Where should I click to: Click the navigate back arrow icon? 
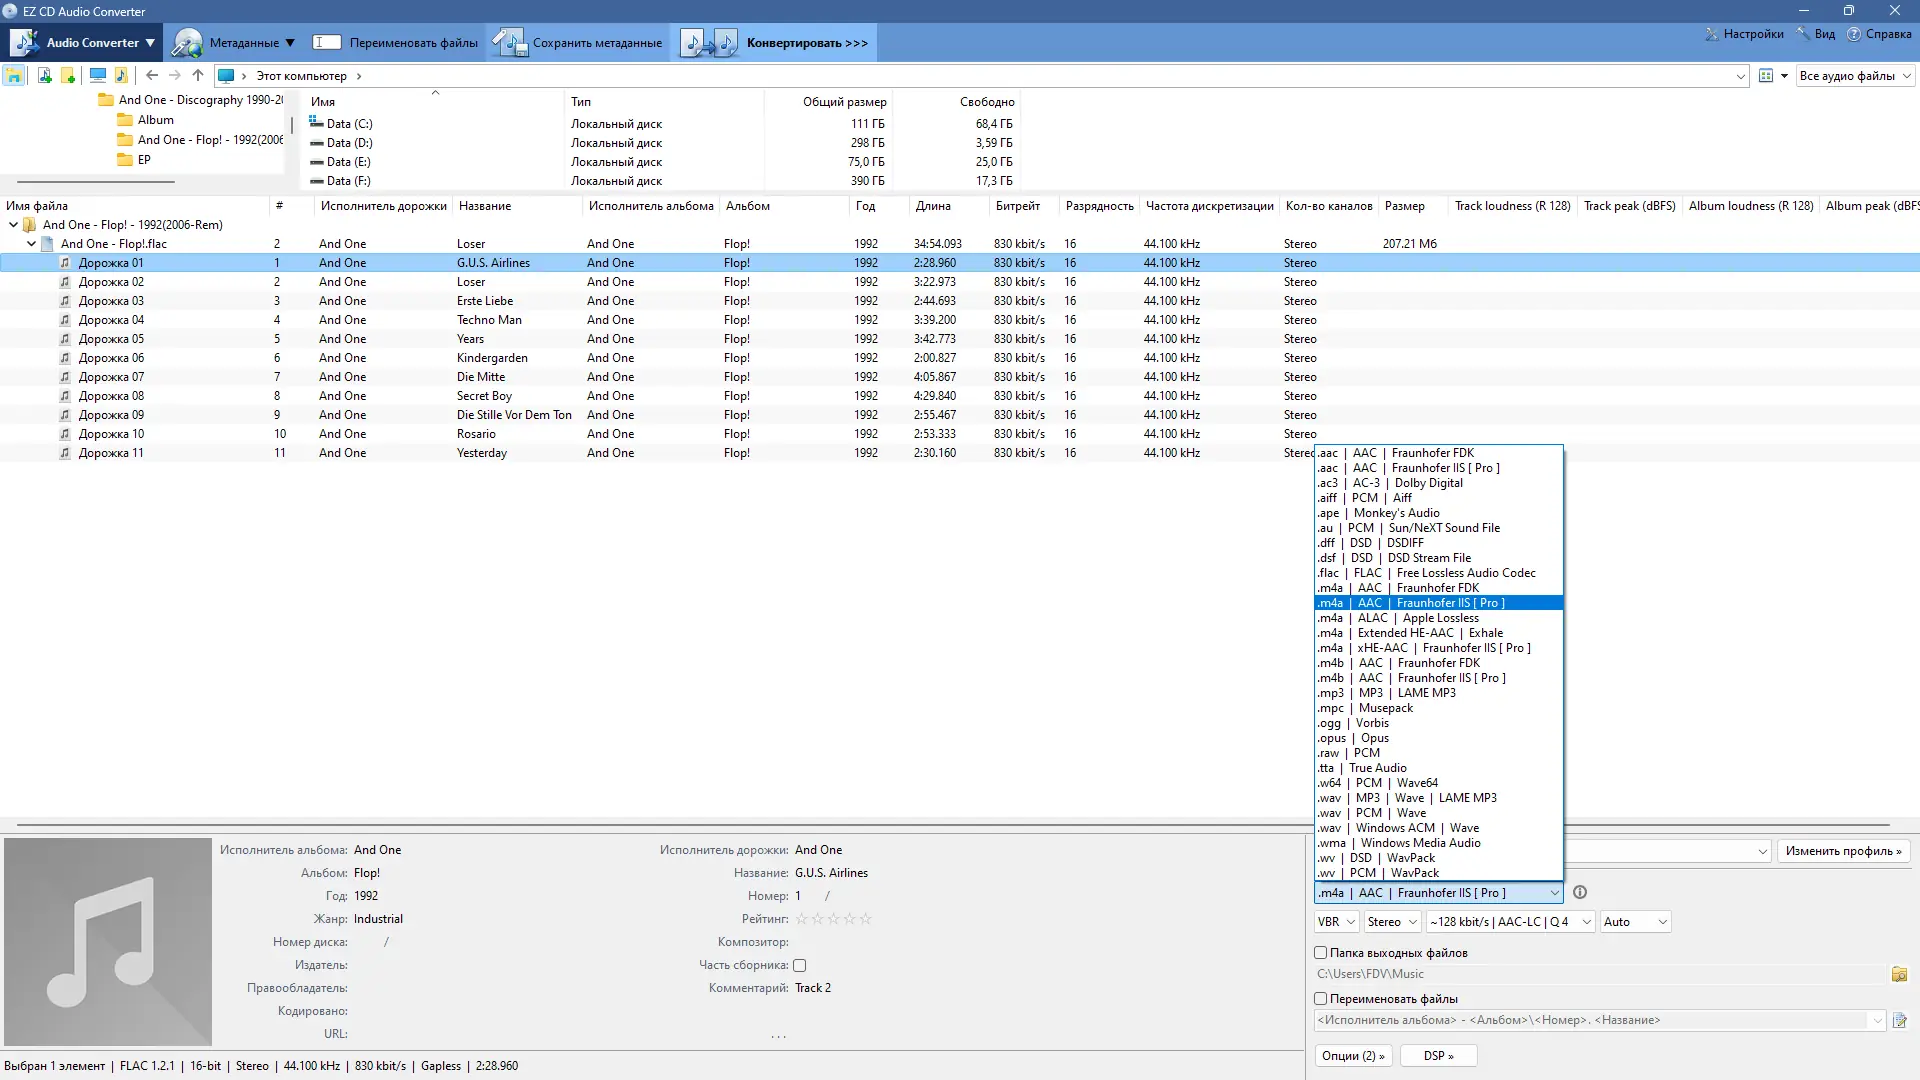[x=152, y=75]
